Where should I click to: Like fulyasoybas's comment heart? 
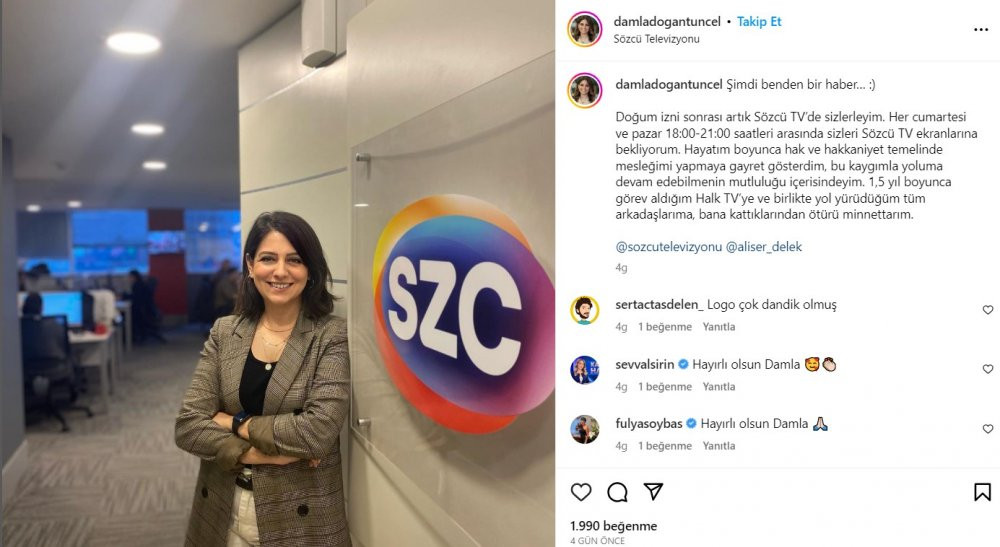click(x=988, y=429)
